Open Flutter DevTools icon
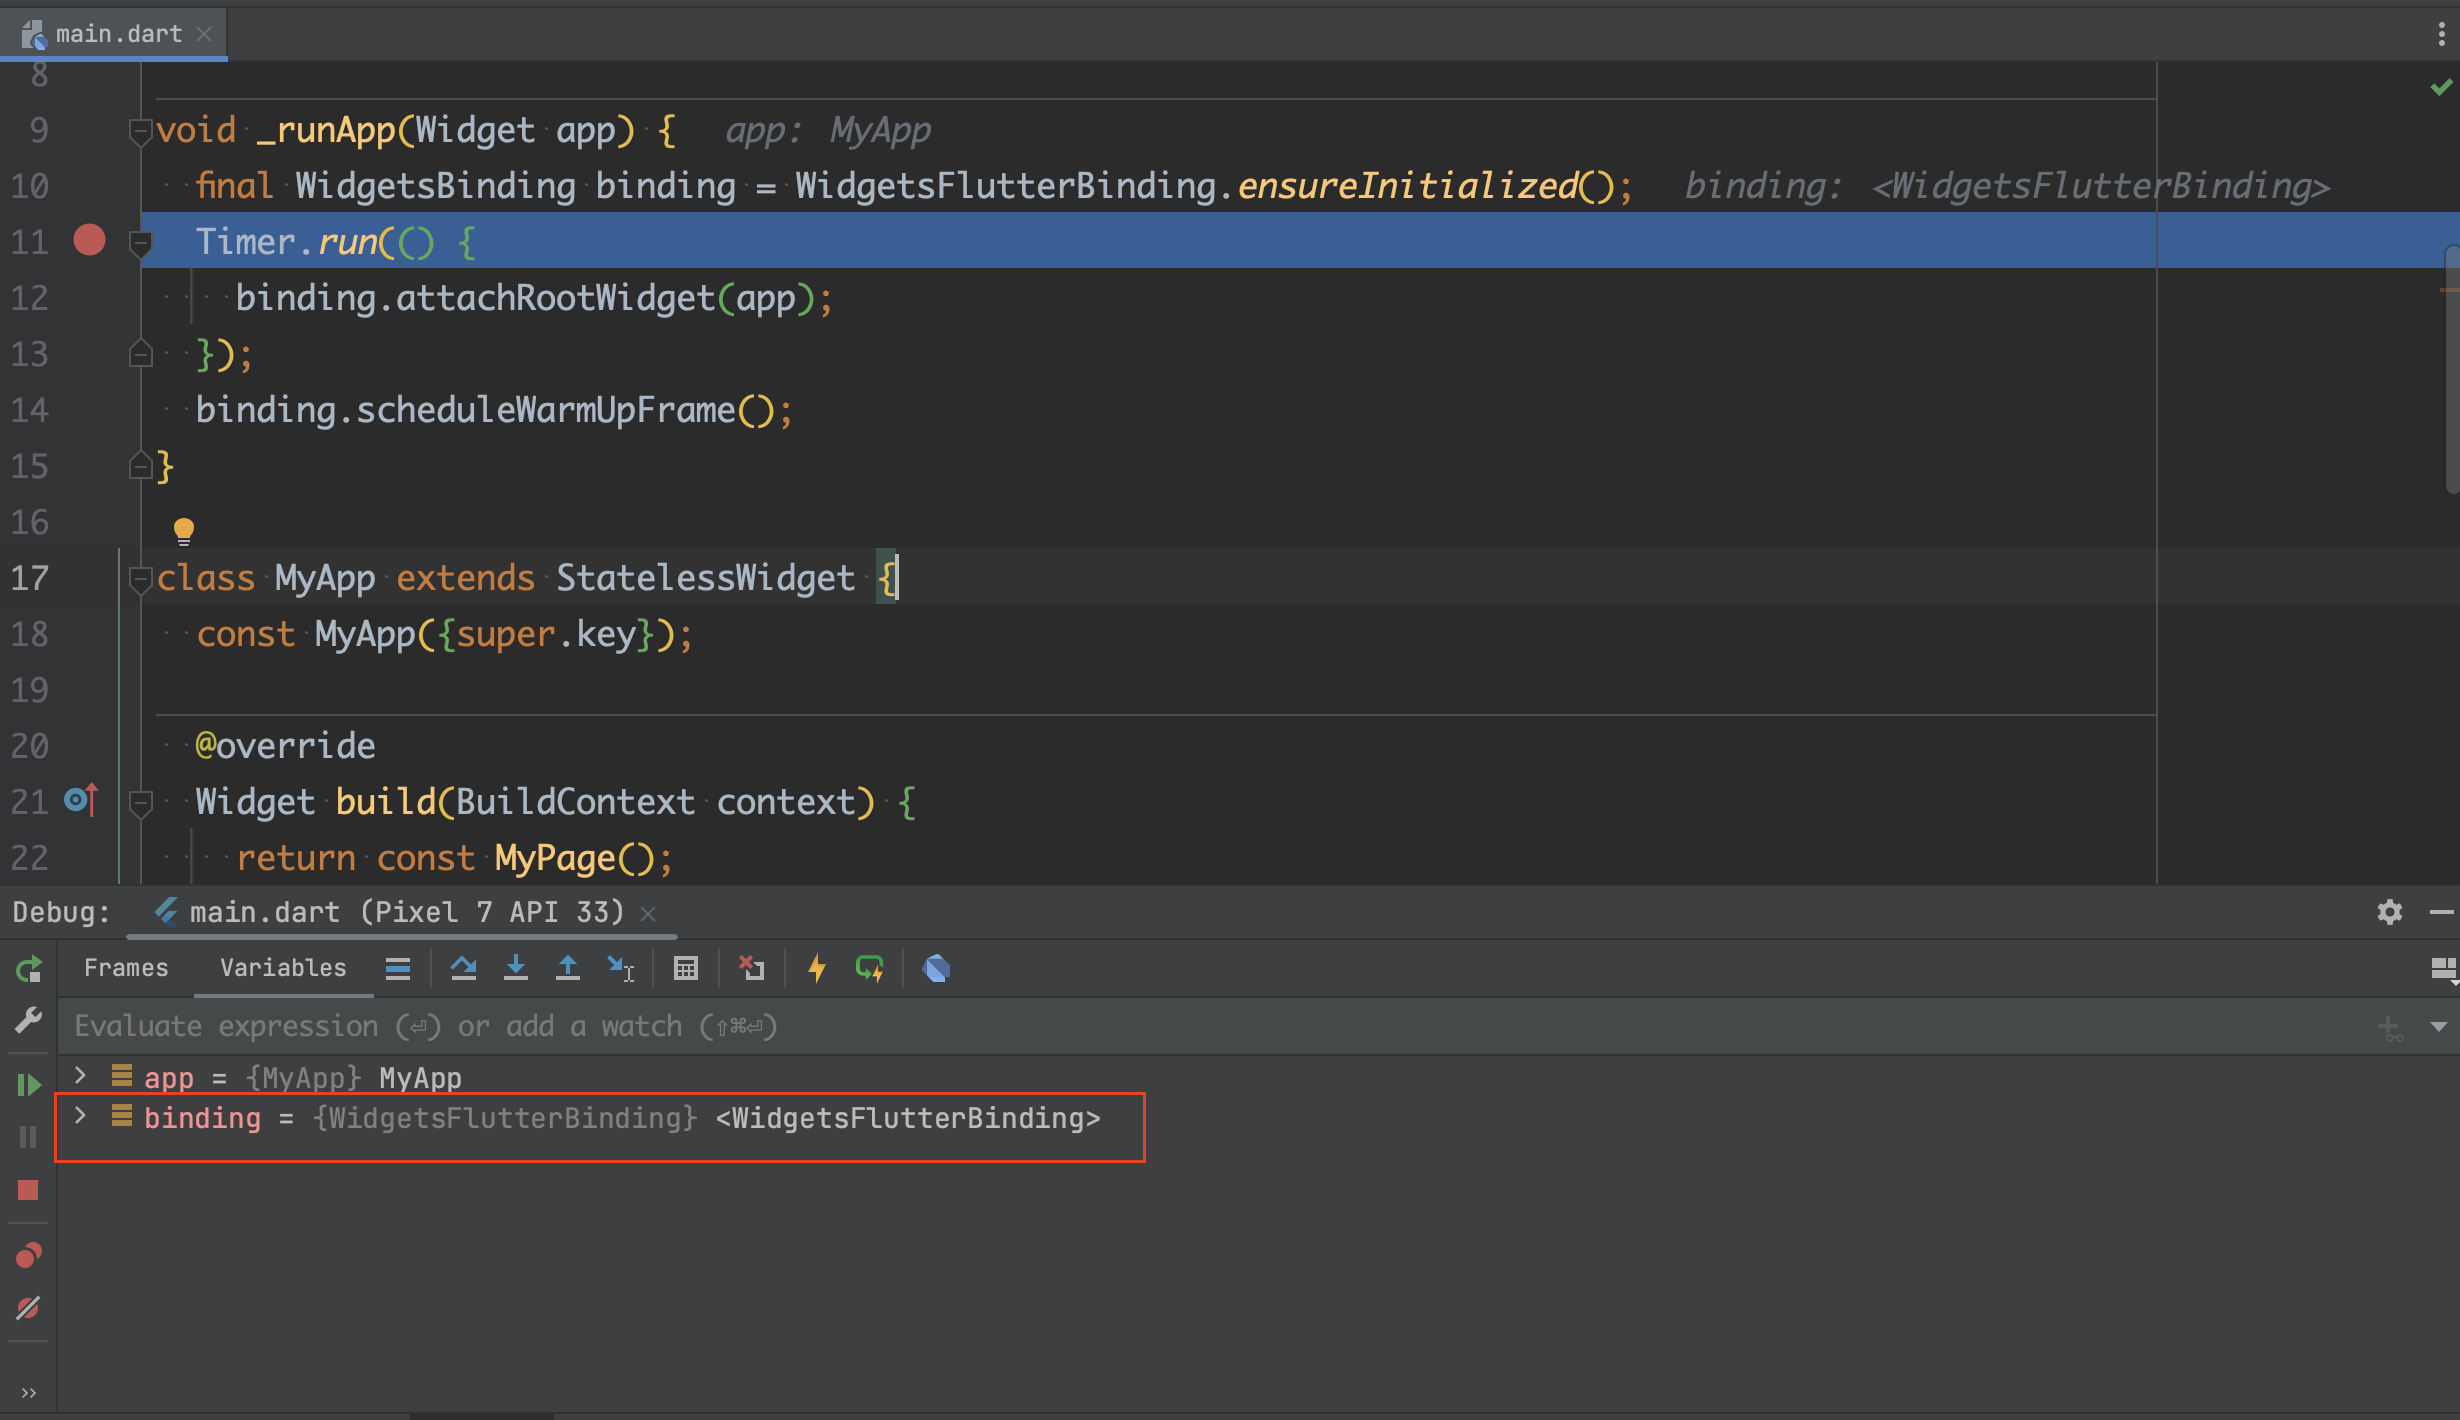 click(x=936, y=968)
